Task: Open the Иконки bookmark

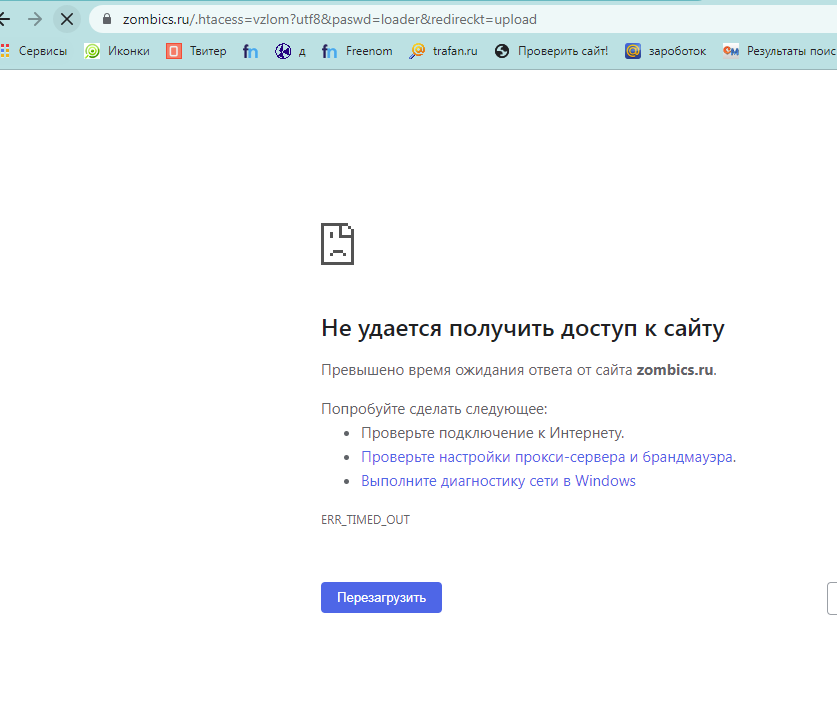Action: click(x=118, y=51)
